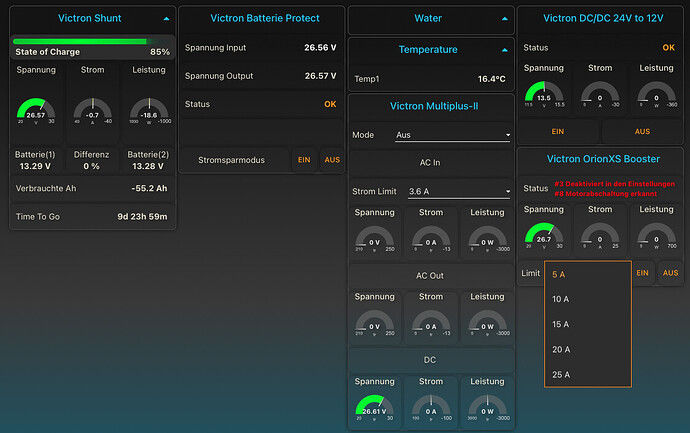The height and width of the screenshot is (433, 690).
Task: Click the OrionXS Strom gauge
Action: (x=600, y=236)
